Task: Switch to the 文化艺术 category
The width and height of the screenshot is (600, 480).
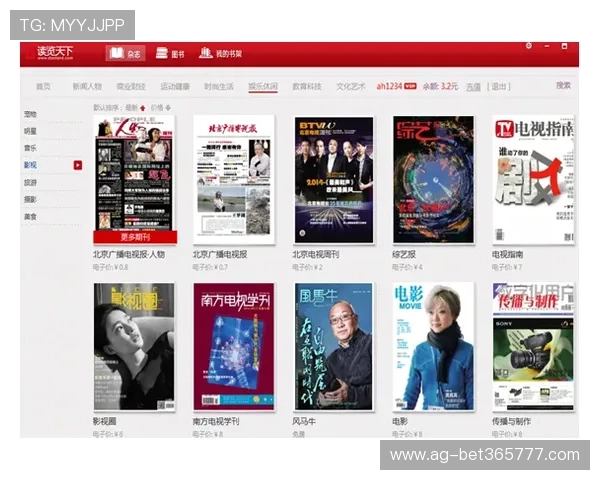Action: coord(351,86)
